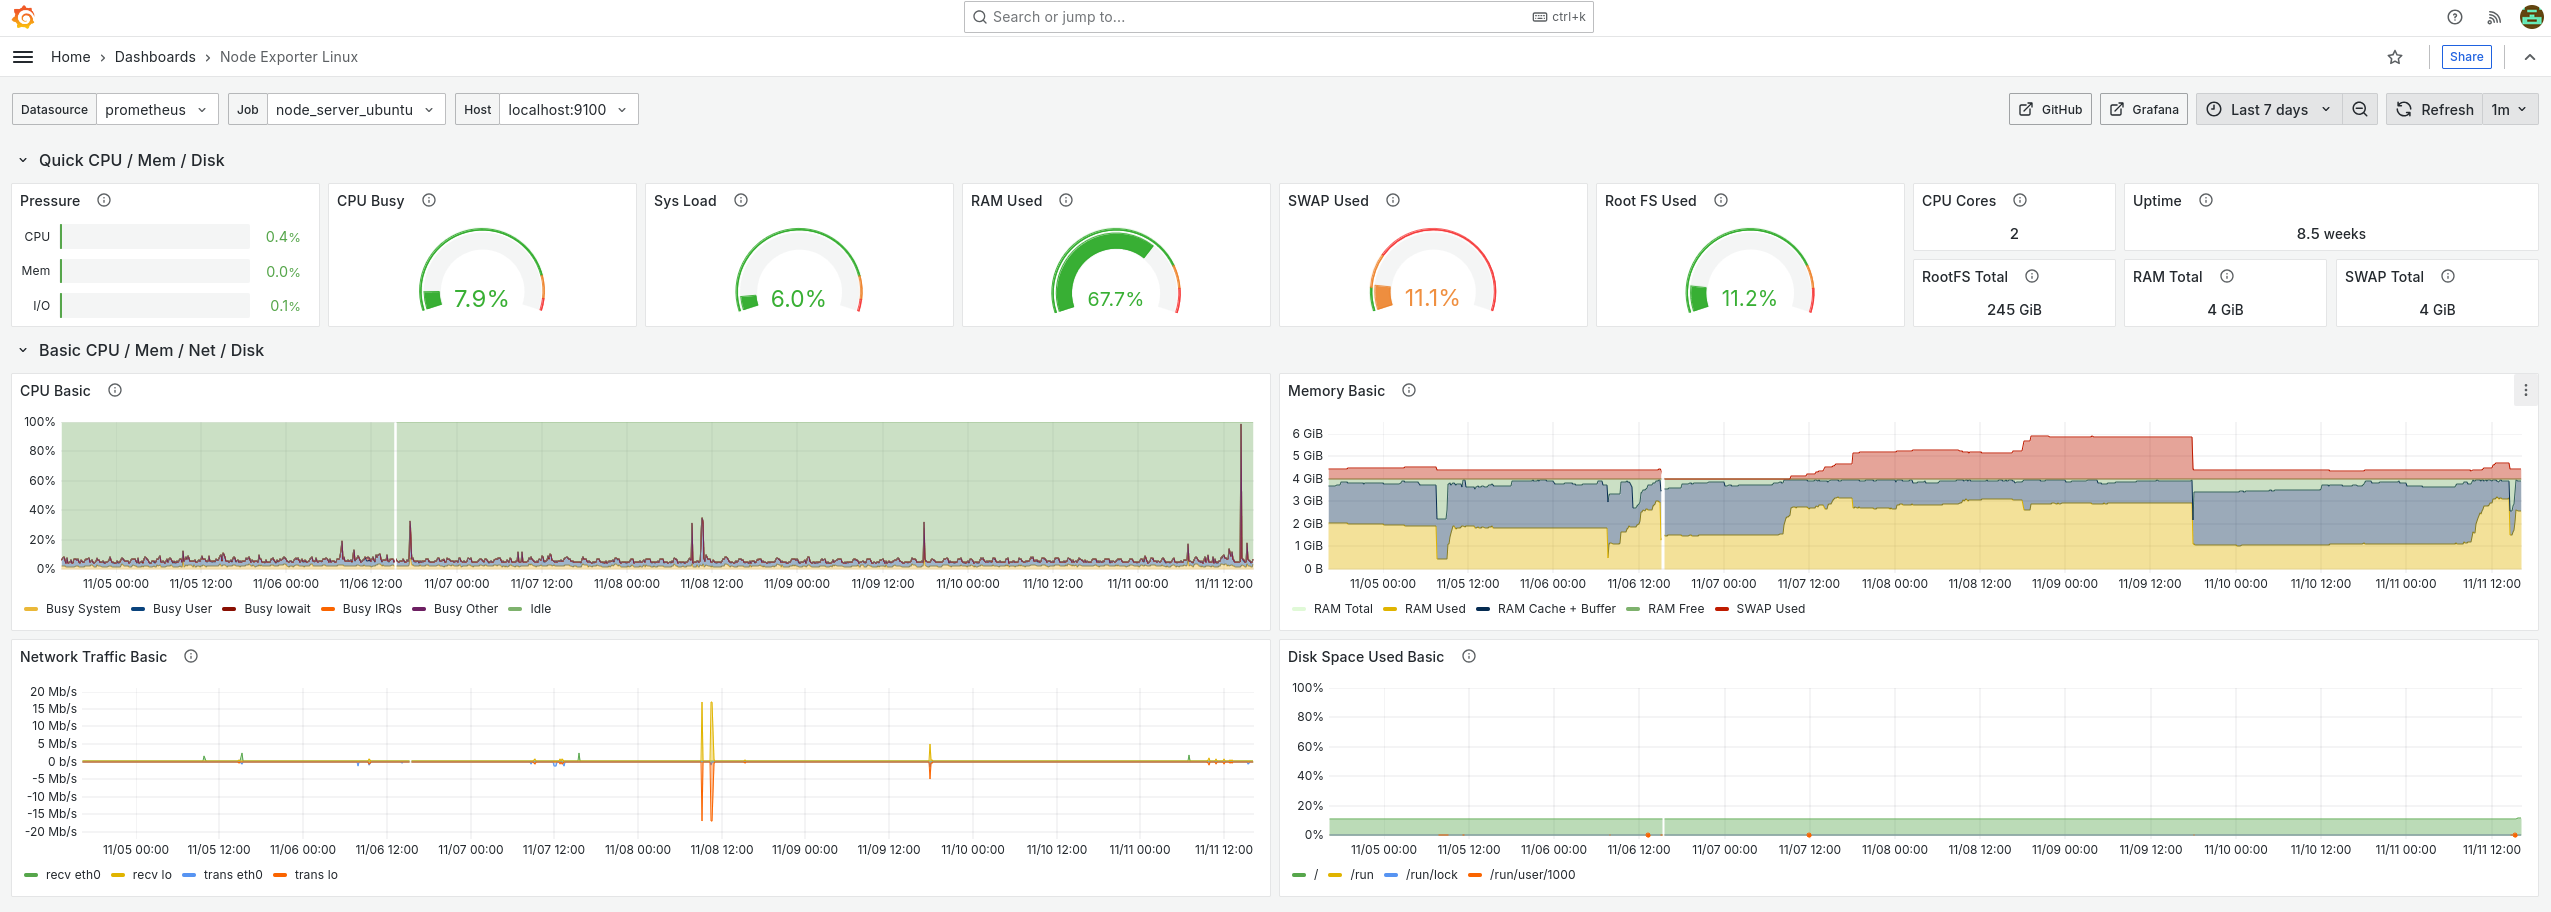Click the Pressure panel info icon
2551x912 pixels.
point(104,200)
